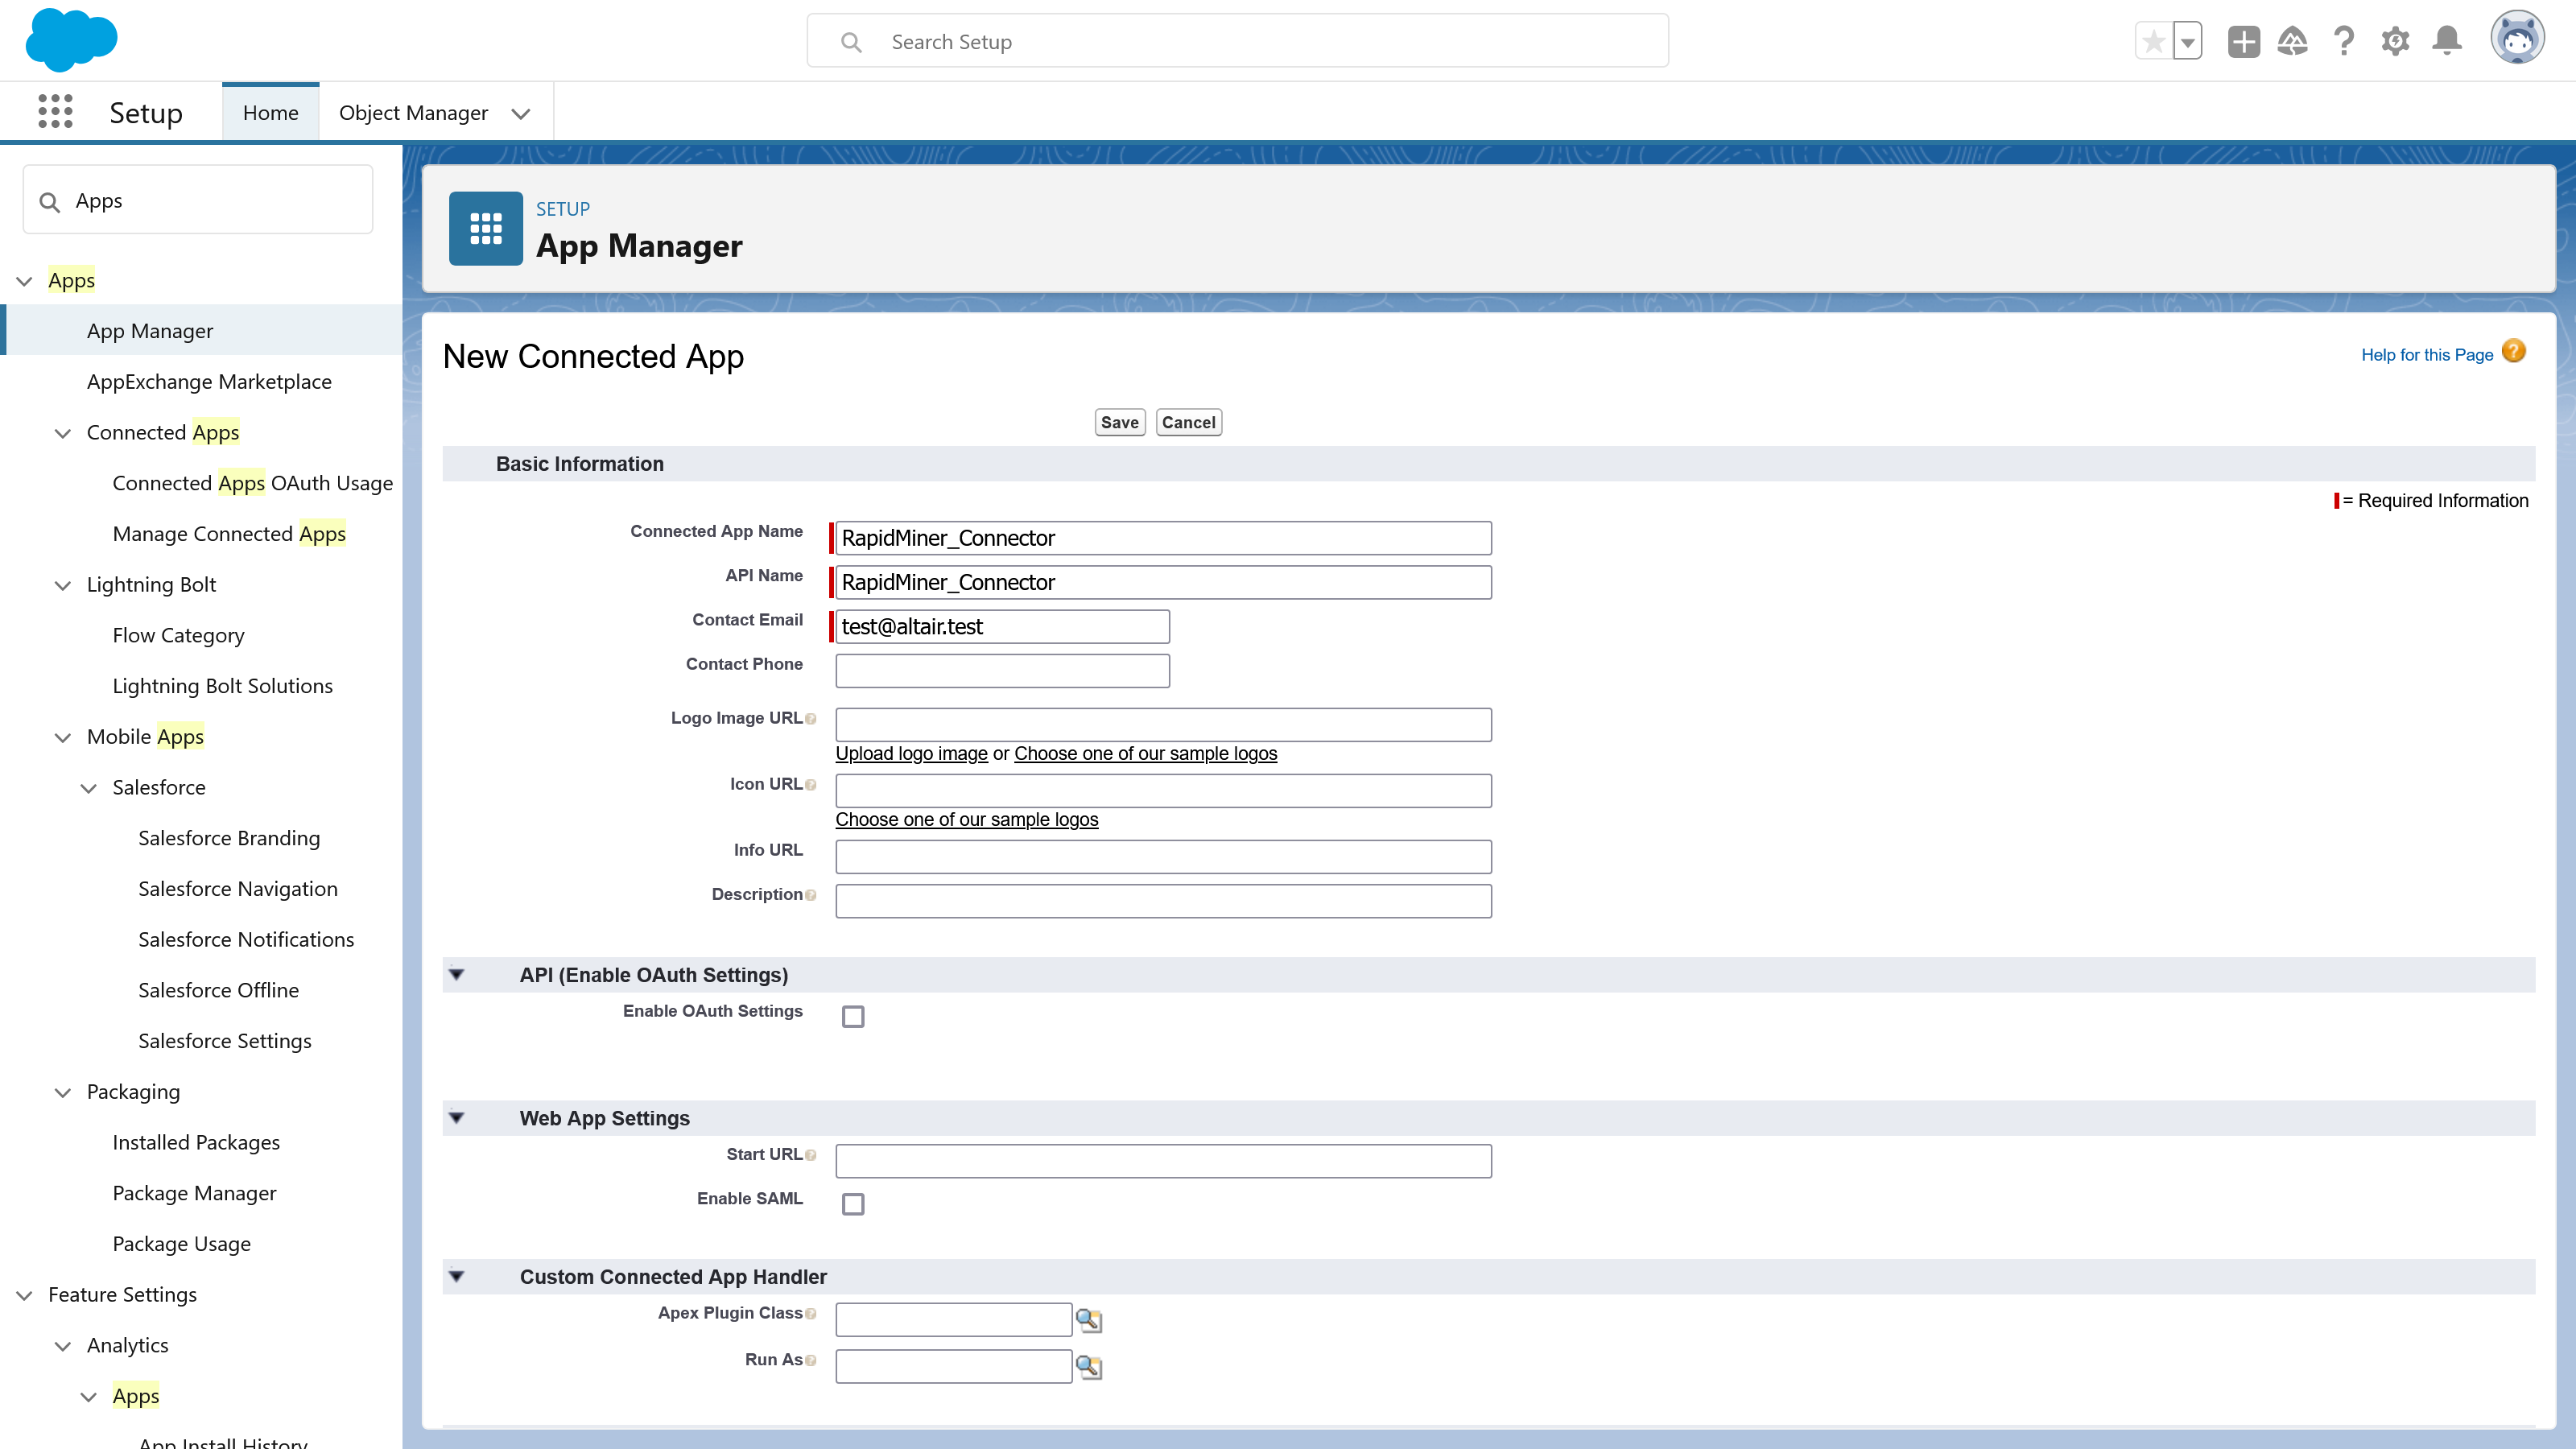
Task: Click the magnifier in Search Setup
Action: (851, 42)
